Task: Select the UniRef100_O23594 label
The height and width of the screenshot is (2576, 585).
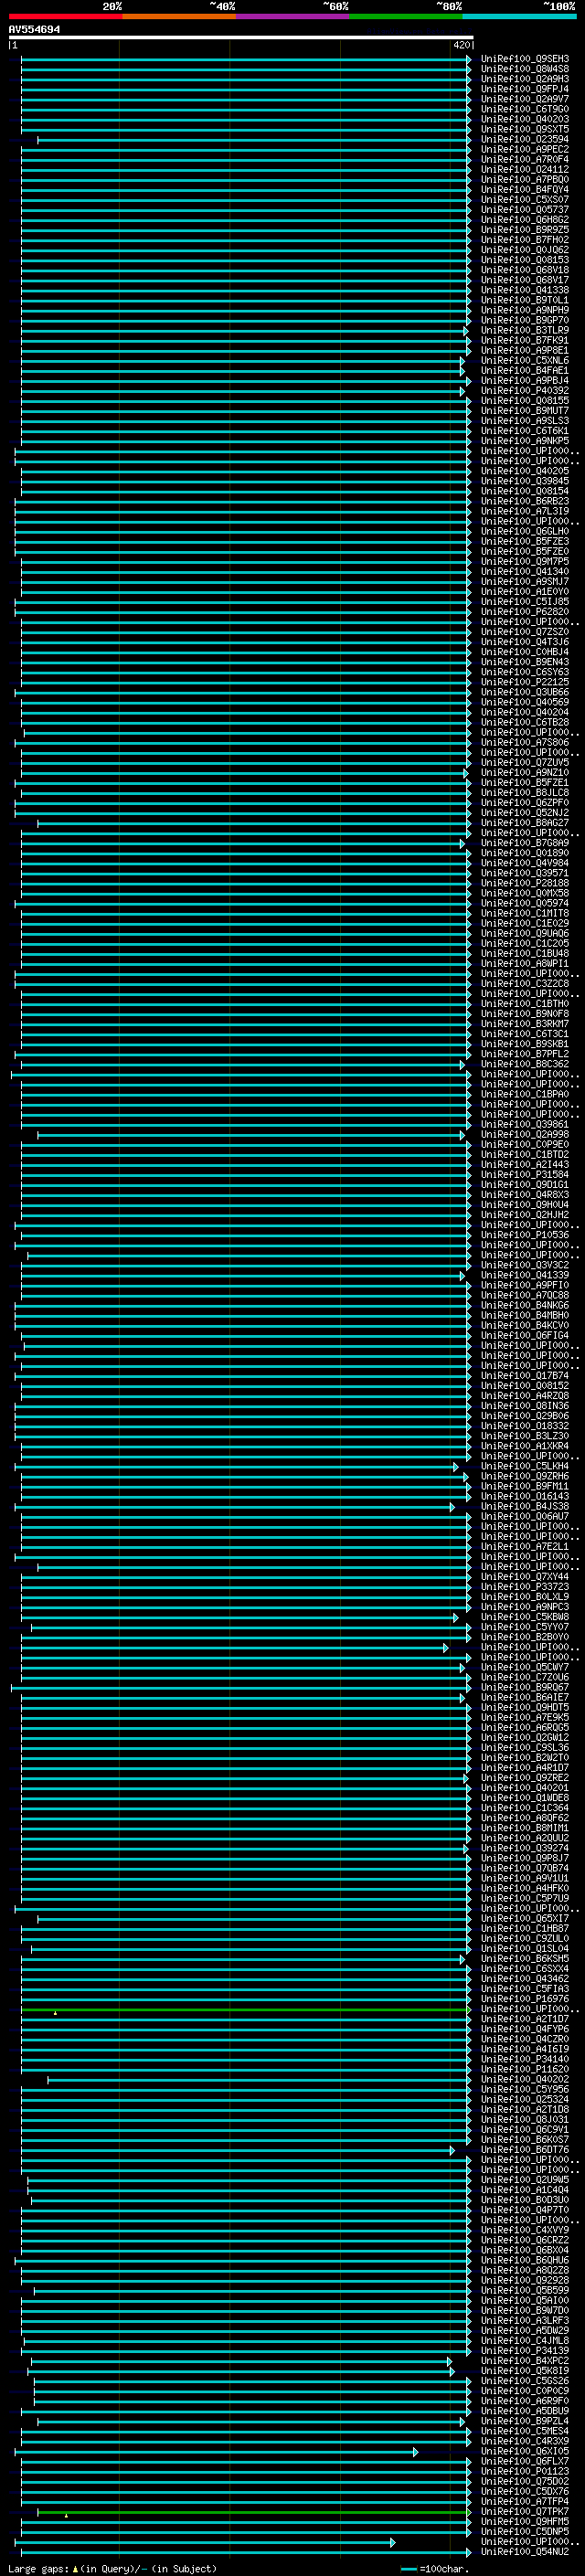Action: point(525,139)
